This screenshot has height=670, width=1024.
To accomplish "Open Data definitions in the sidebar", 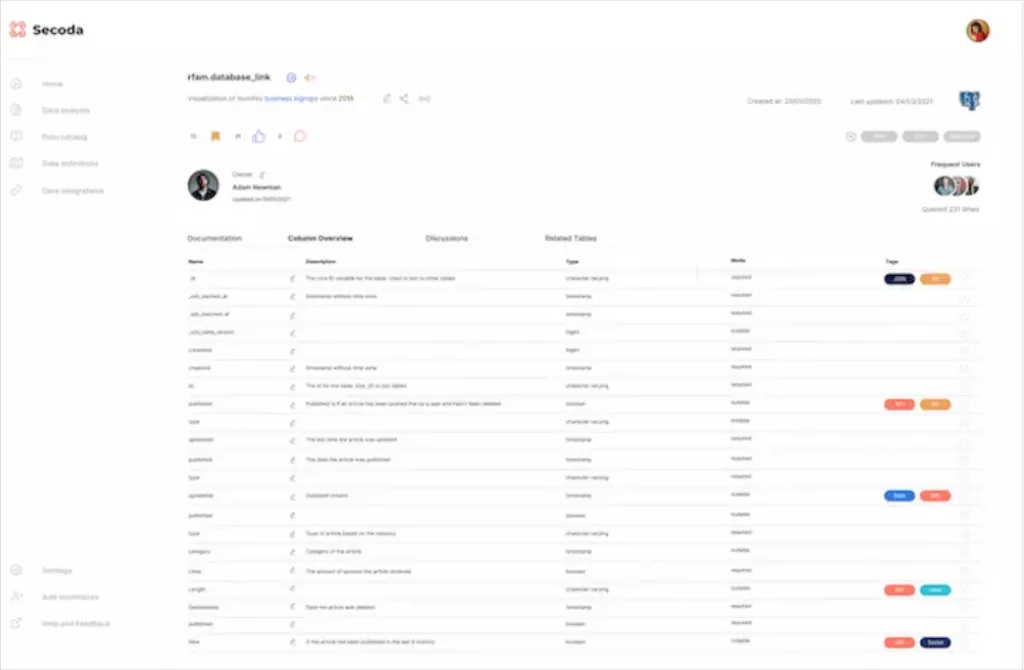I will coord(70,163).
